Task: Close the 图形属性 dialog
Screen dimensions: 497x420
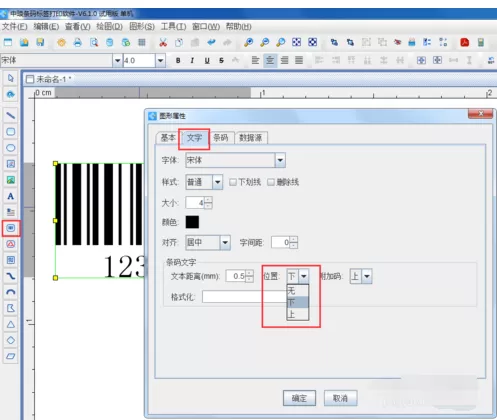Action: click(480, 114)
